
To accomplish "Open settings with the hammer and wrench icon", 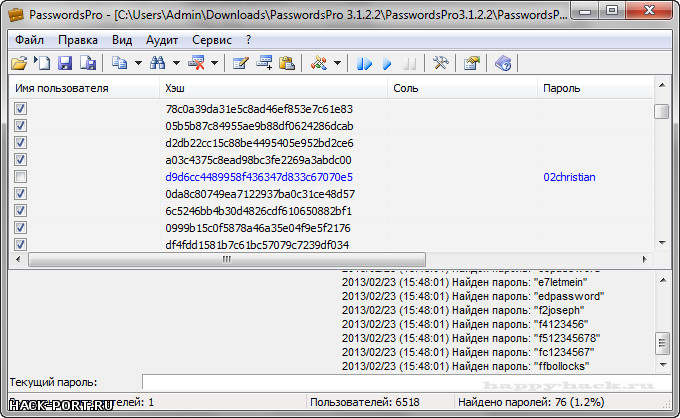I will (x=441, y=63).
